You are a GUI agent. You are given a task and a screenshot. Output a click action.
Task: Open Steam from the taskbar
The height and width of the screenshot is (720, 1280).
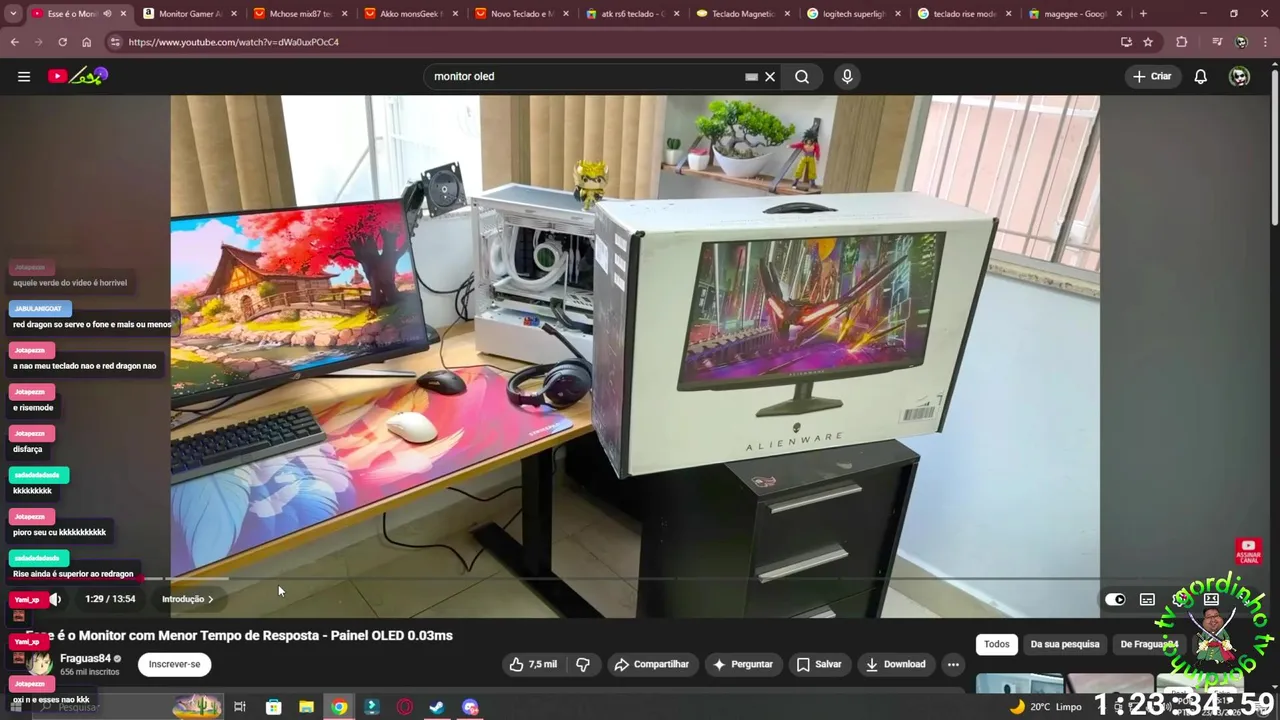coord(437,707)
